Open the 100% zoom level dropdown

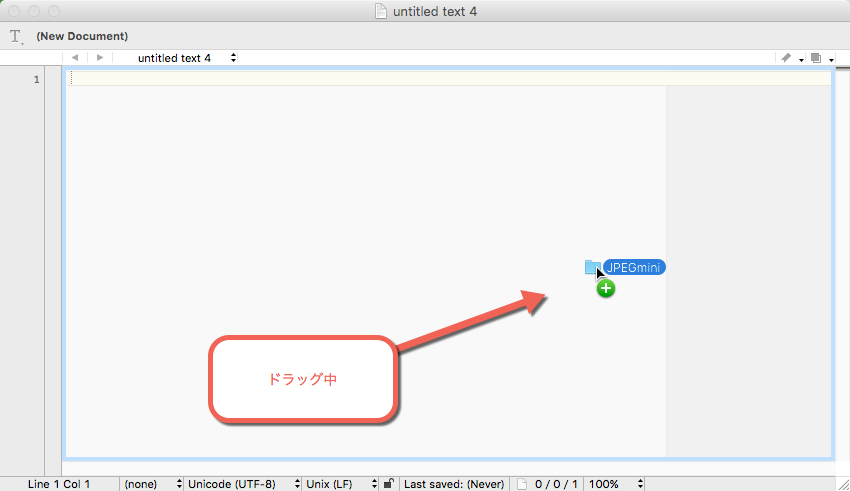click(614, 484)
